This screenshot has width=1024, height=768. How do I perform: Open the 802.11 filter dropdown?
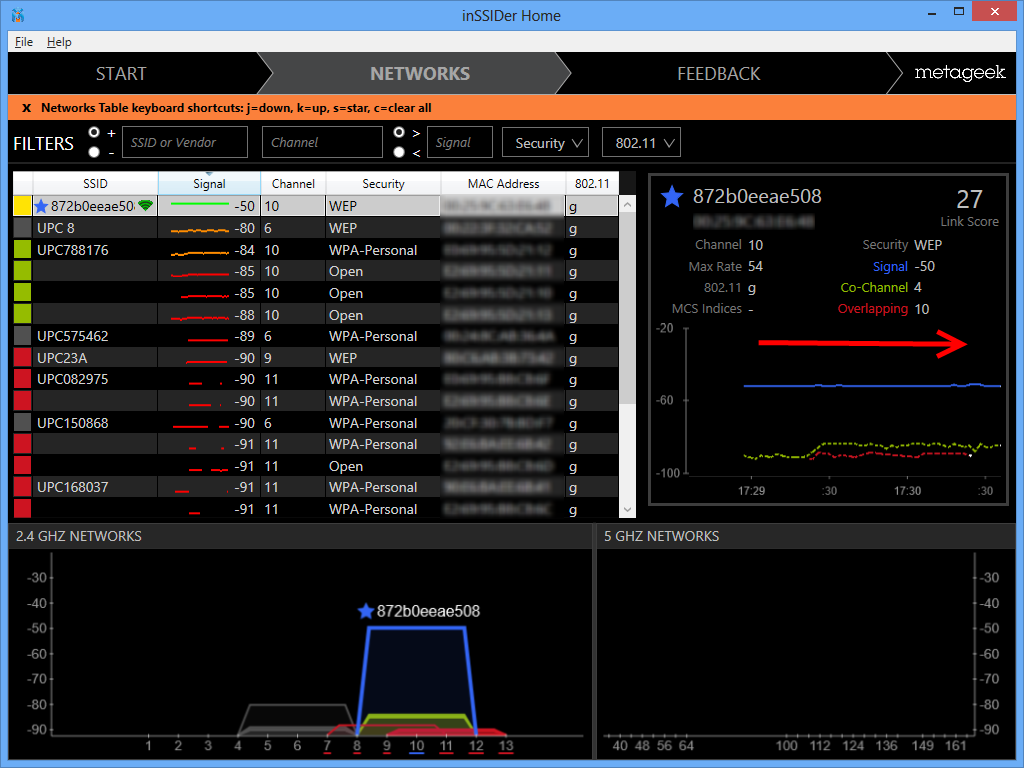tap(641, 142)
